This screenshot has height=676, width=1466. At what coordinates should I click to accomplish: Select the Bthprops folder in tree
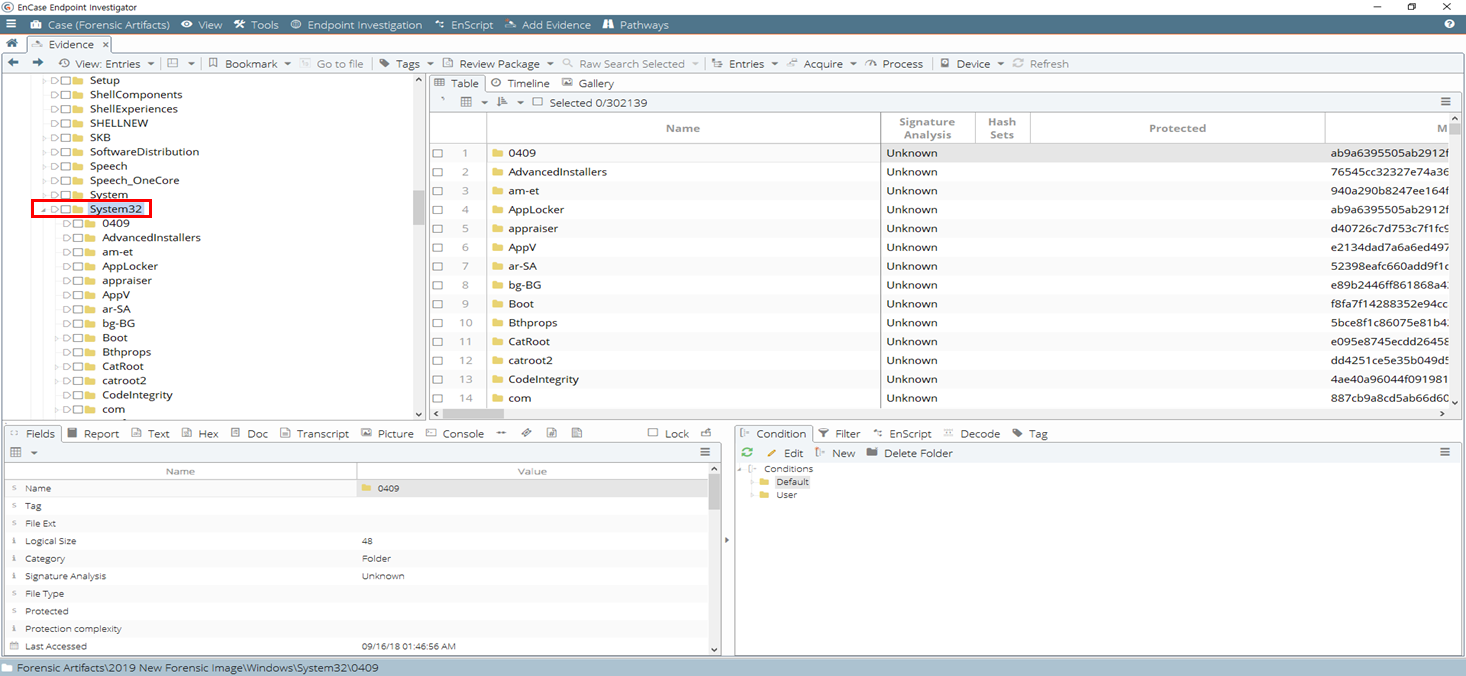tap(126, 352)
